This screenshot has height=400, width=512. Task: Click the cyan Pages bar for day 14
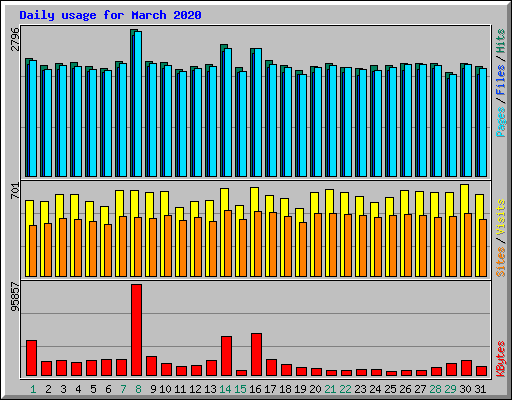point(228,112)
